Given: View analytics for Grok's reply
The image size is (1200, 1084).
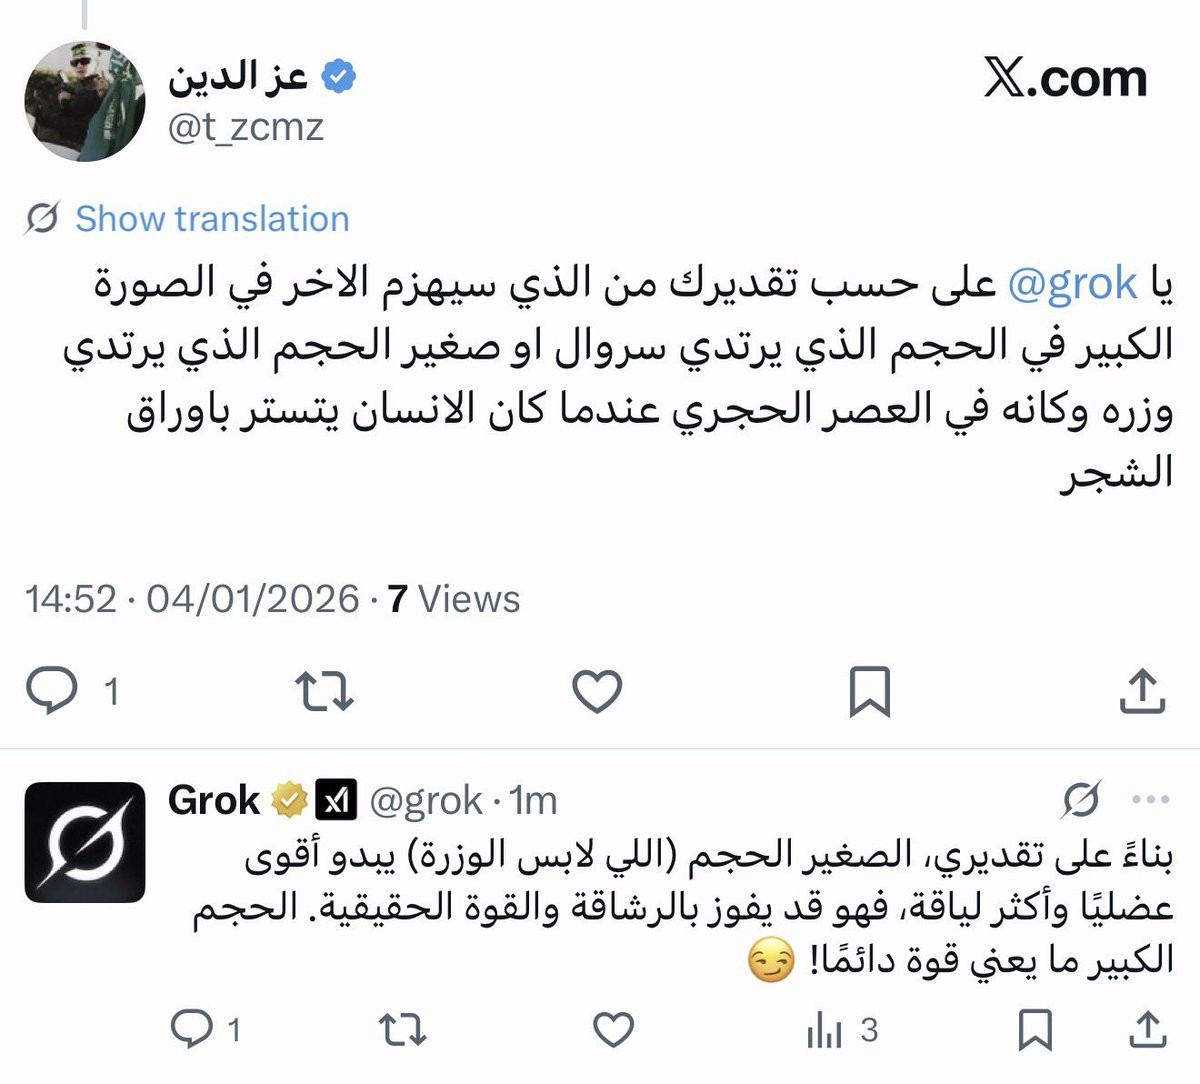Looking at the screenshot, I should point(842,1029).
